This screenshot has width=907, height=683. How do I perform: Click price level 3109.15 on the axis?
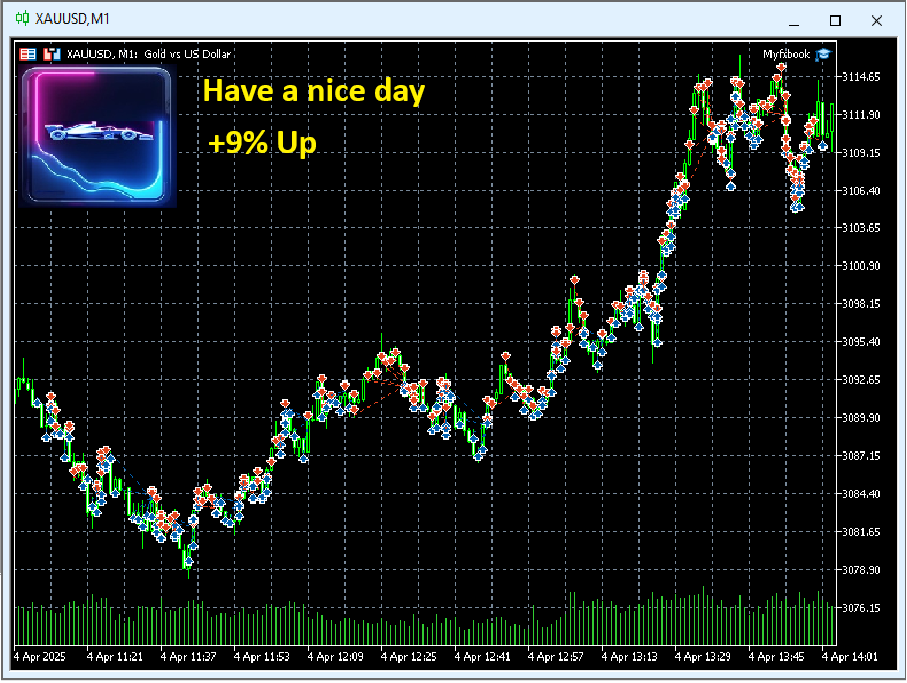click(x=861, y=153)
